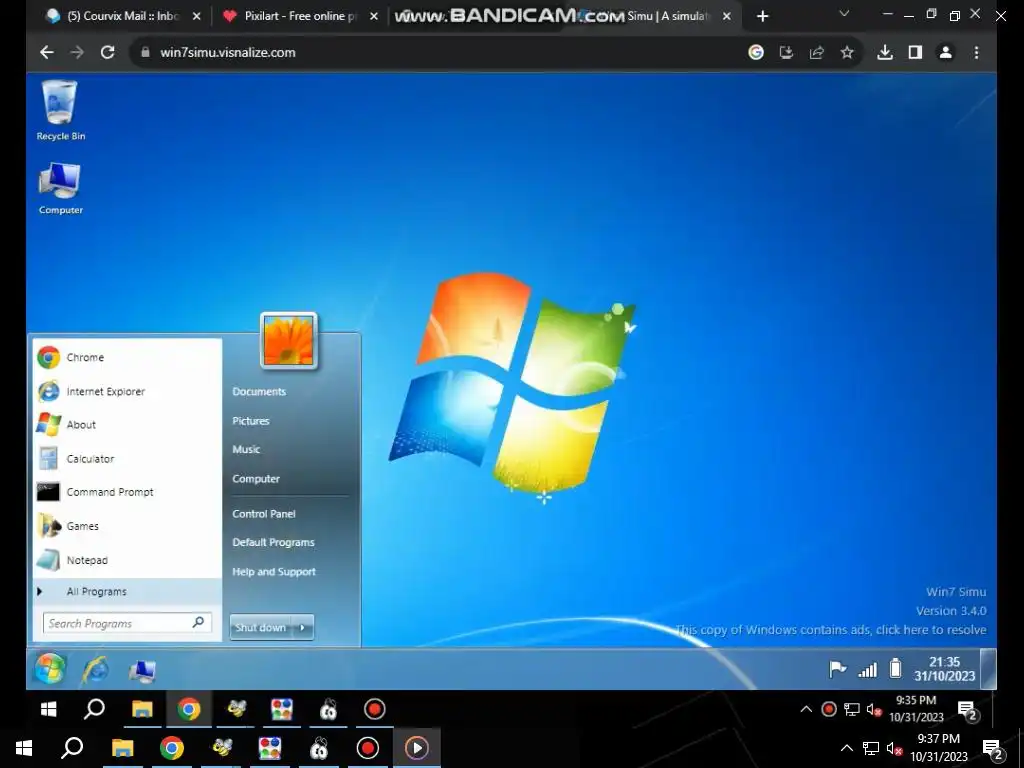1024x768 pixels.
Task: Click the Search Programs field
Action: click(127, 623)
